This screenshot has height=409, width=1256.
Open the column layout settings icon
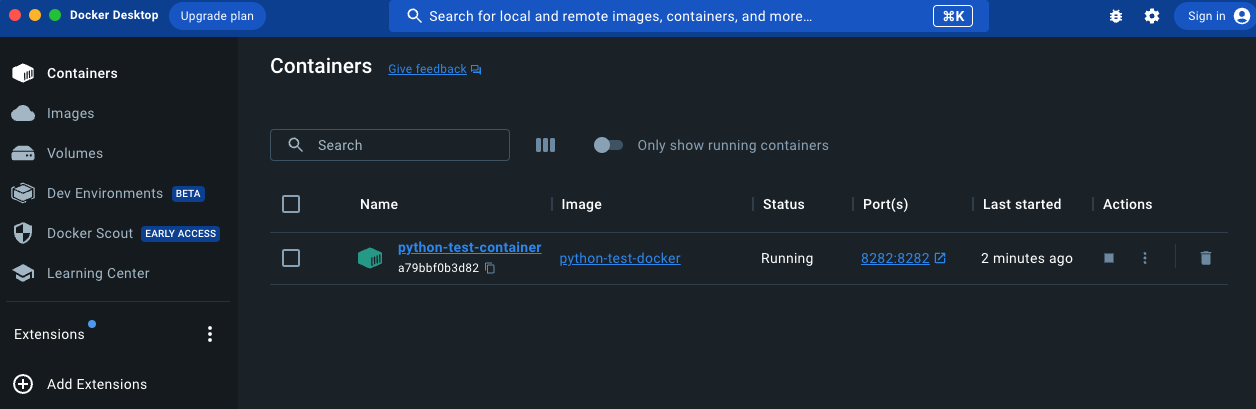(545, 145)
